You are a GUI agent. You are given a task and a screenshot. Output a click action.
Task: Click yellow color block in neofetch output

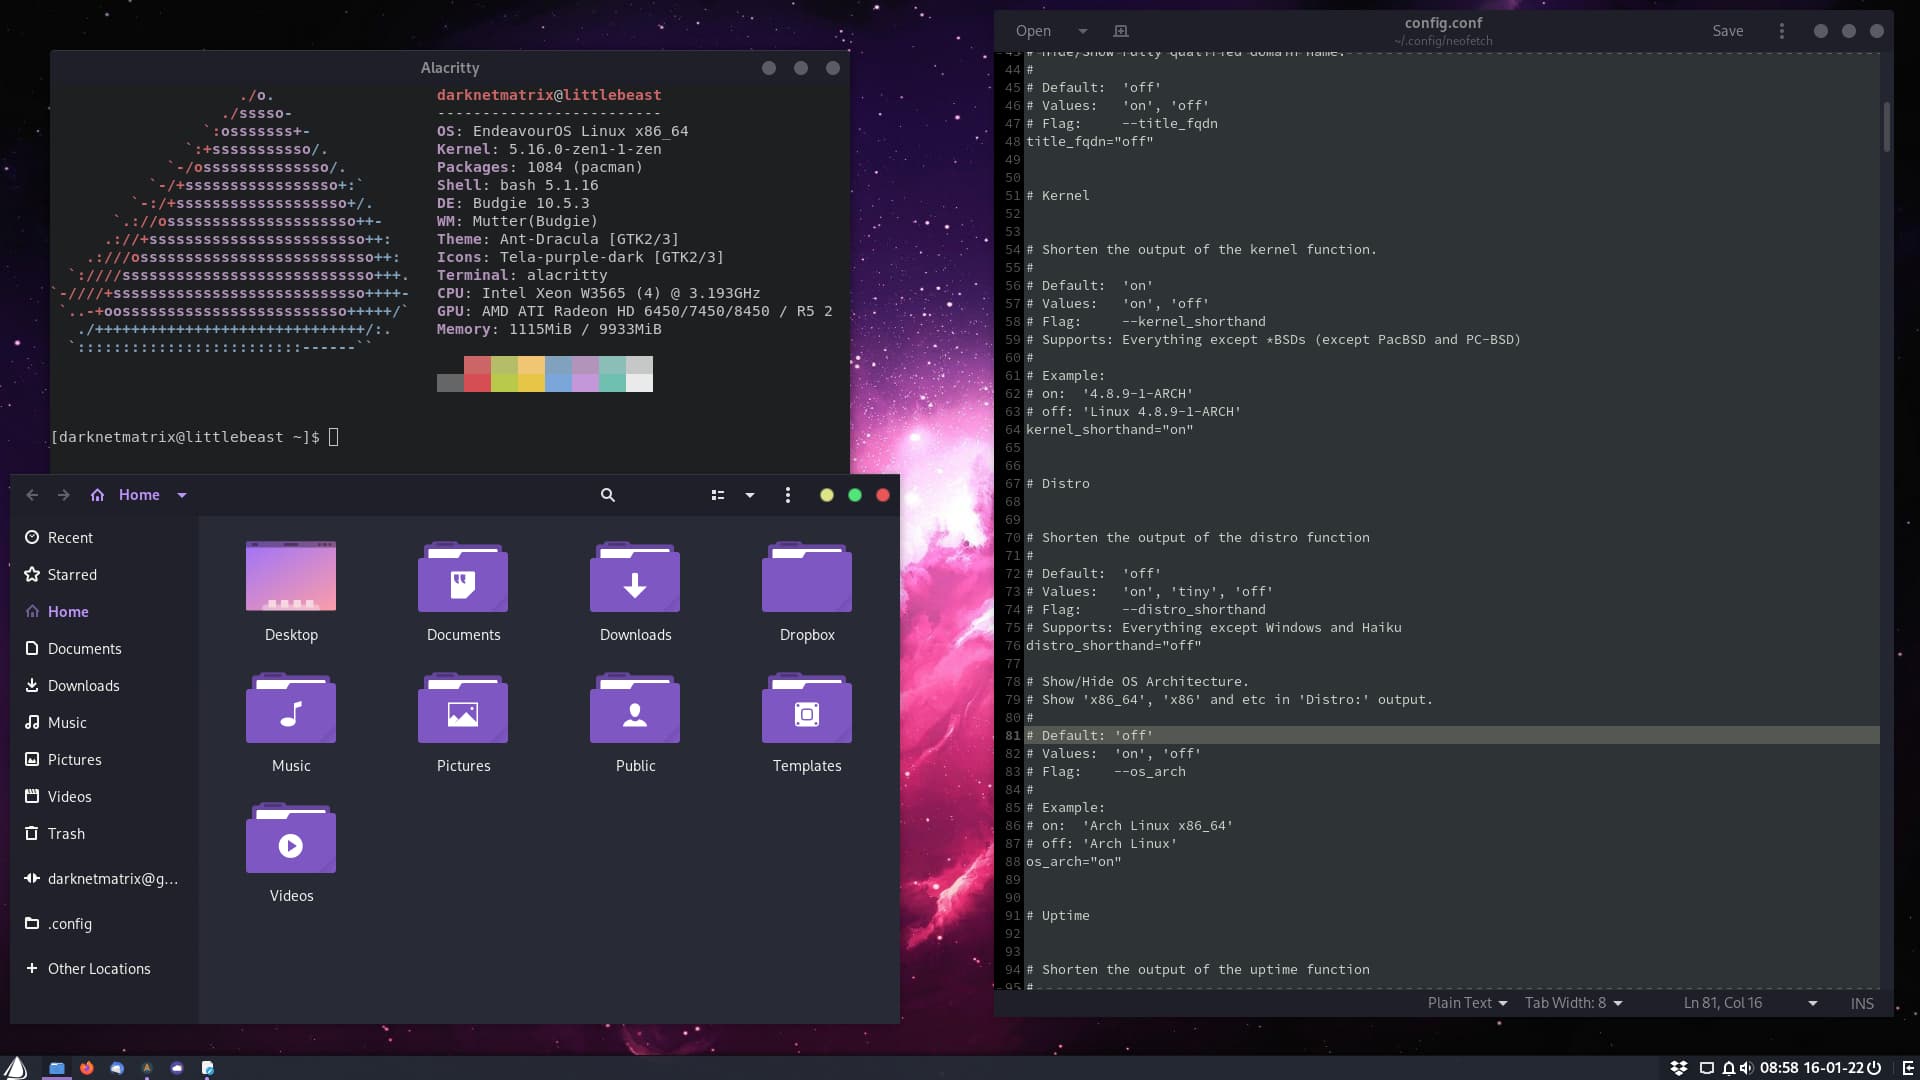531,374
